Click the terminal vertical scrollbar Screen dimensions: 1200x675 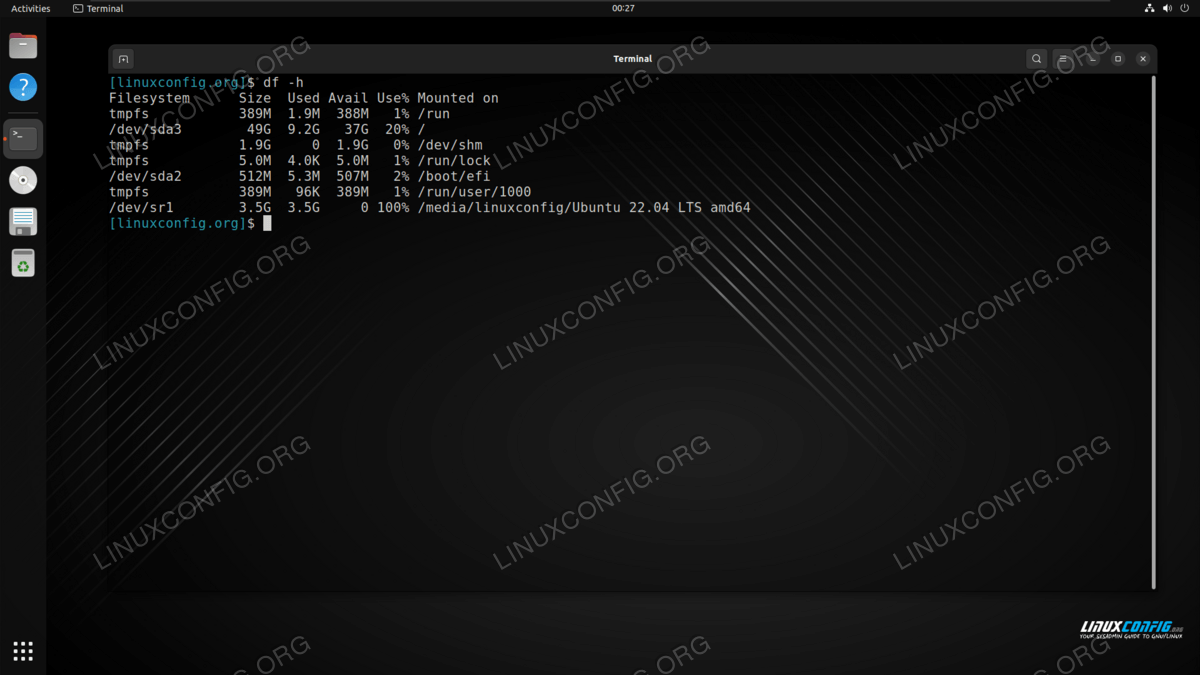coord(1154,332)
